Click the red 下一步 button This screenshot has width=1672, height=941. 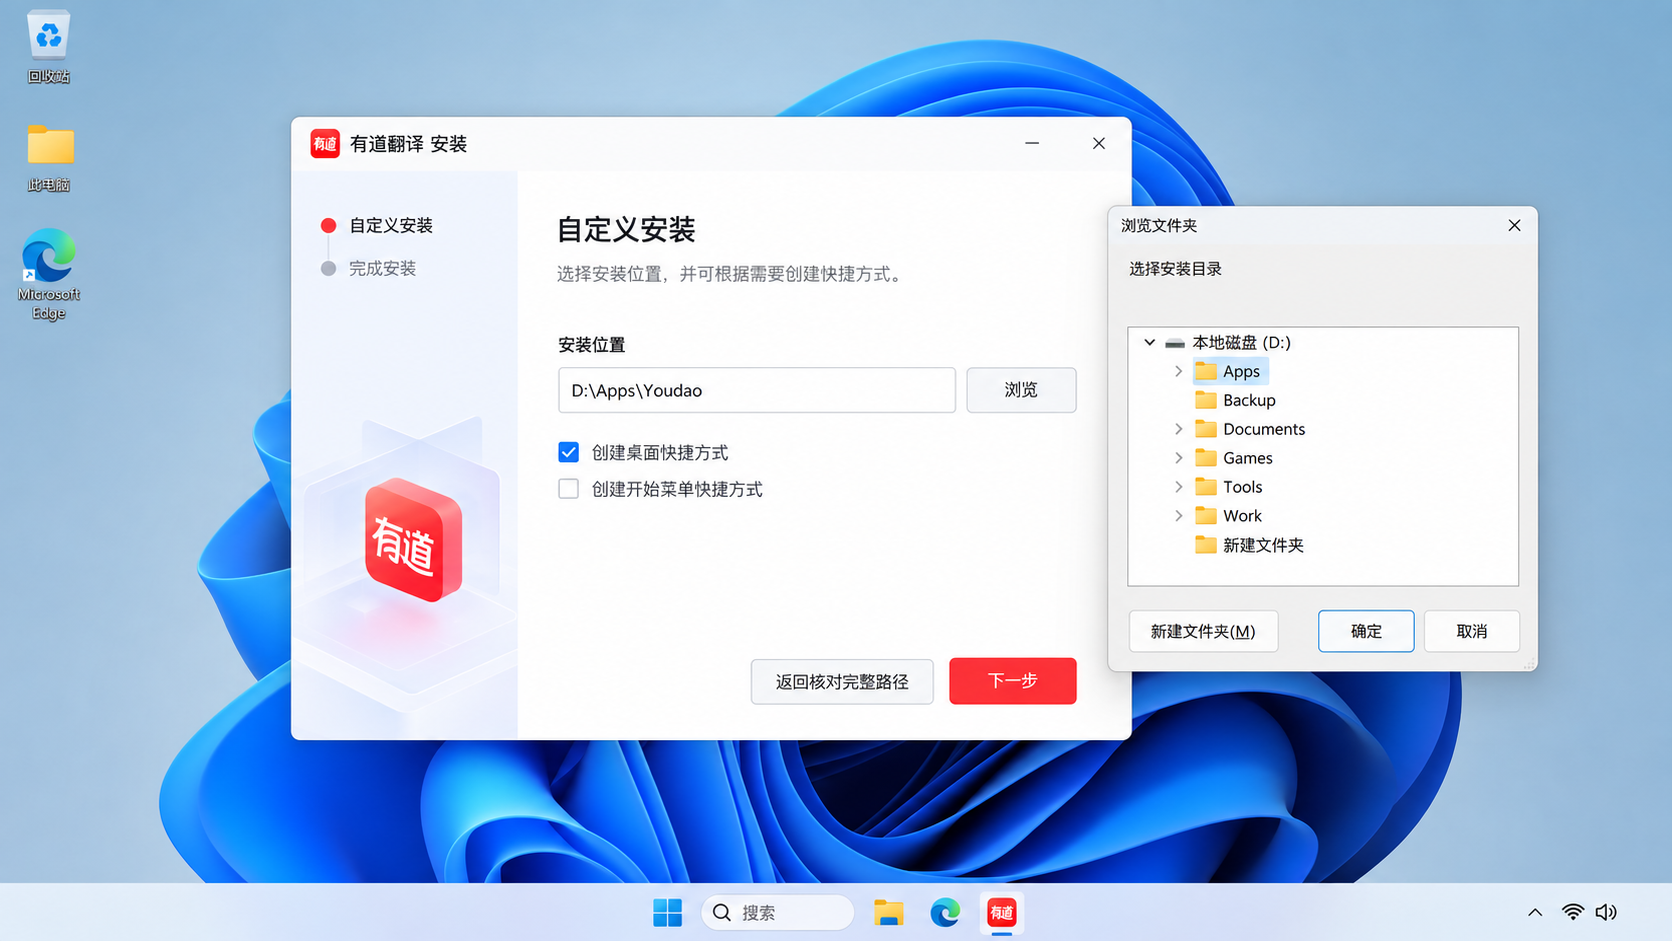pyautogui.click(x=1012, y=681)
